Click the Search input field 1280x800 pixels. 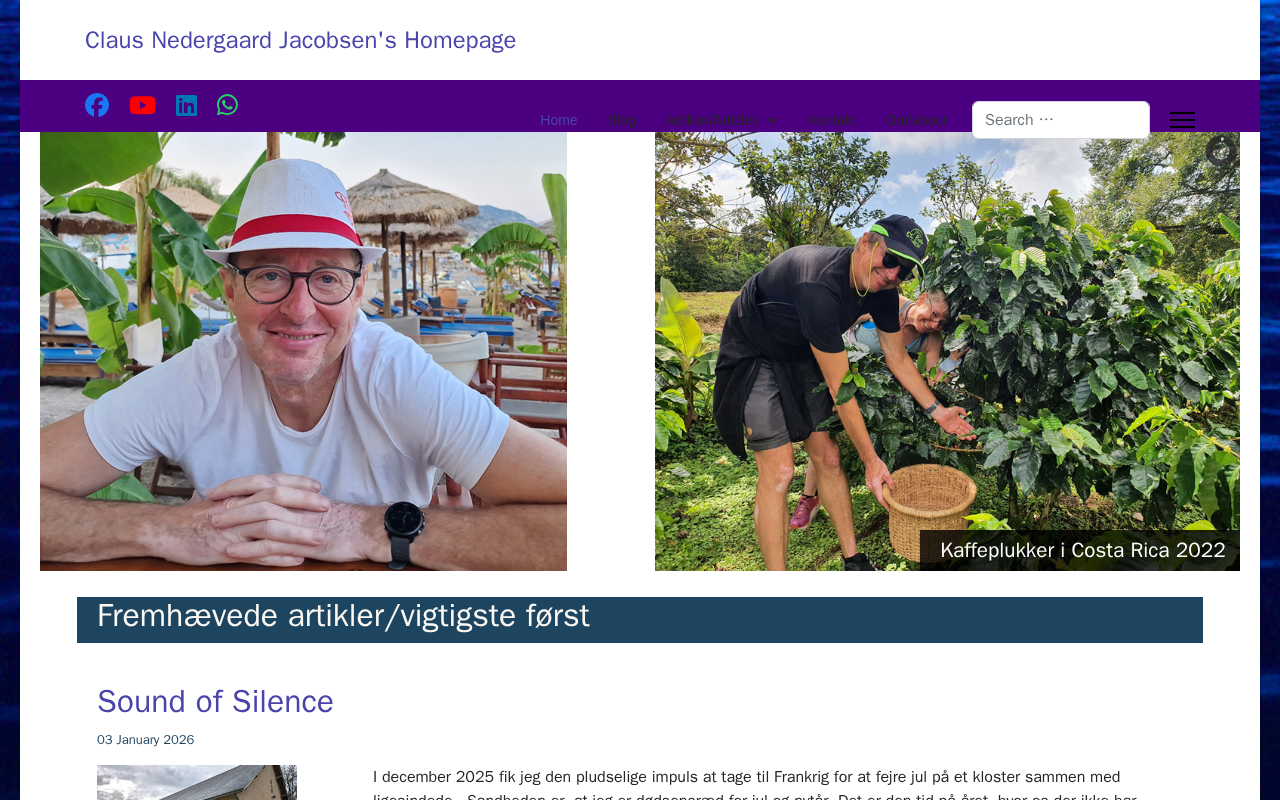pyautogui.click(x=1061, y=120)
